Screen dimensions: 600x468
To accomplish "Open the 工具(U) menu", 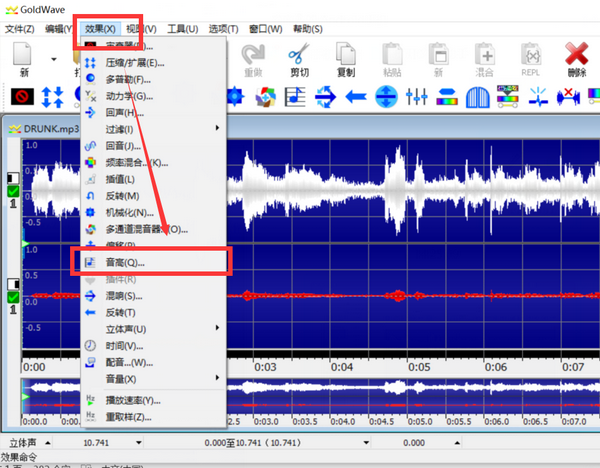I will pos(183,29).
